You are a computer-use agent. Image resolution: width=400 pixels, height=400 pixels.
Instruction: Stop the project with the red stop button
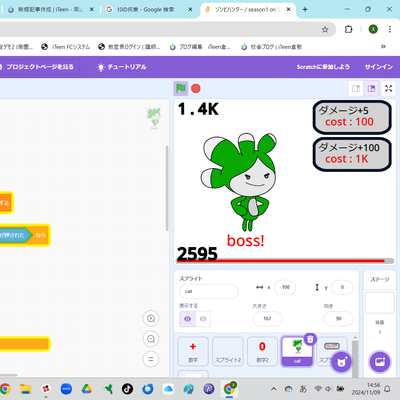point(196,88)
